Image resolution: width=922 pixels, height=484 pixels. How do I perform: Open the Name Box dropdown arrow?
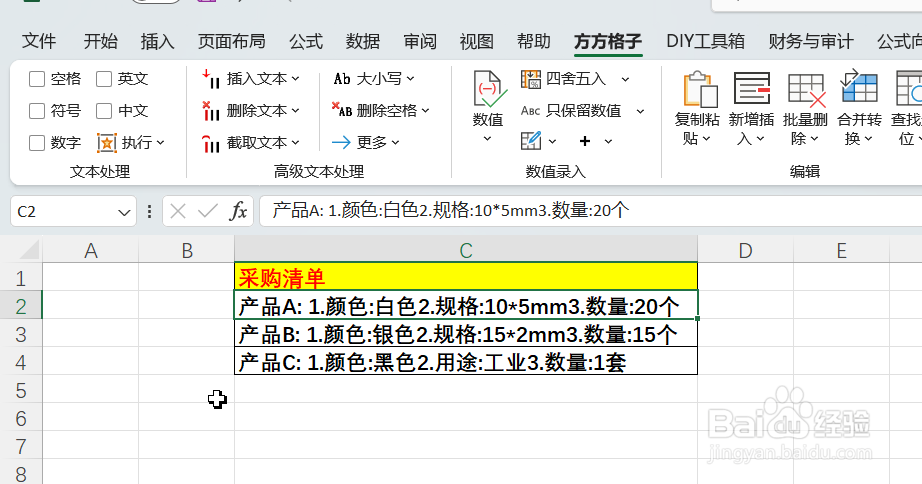tap(124, 212)
